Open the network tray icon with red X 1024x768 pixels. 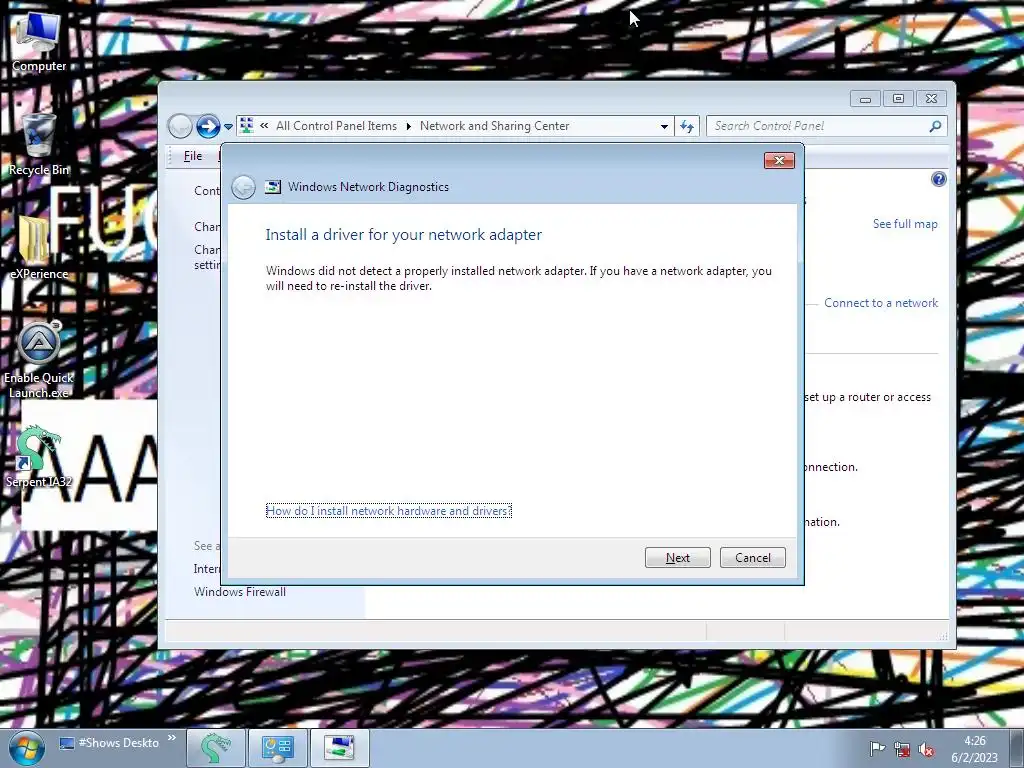pos(902,749)
